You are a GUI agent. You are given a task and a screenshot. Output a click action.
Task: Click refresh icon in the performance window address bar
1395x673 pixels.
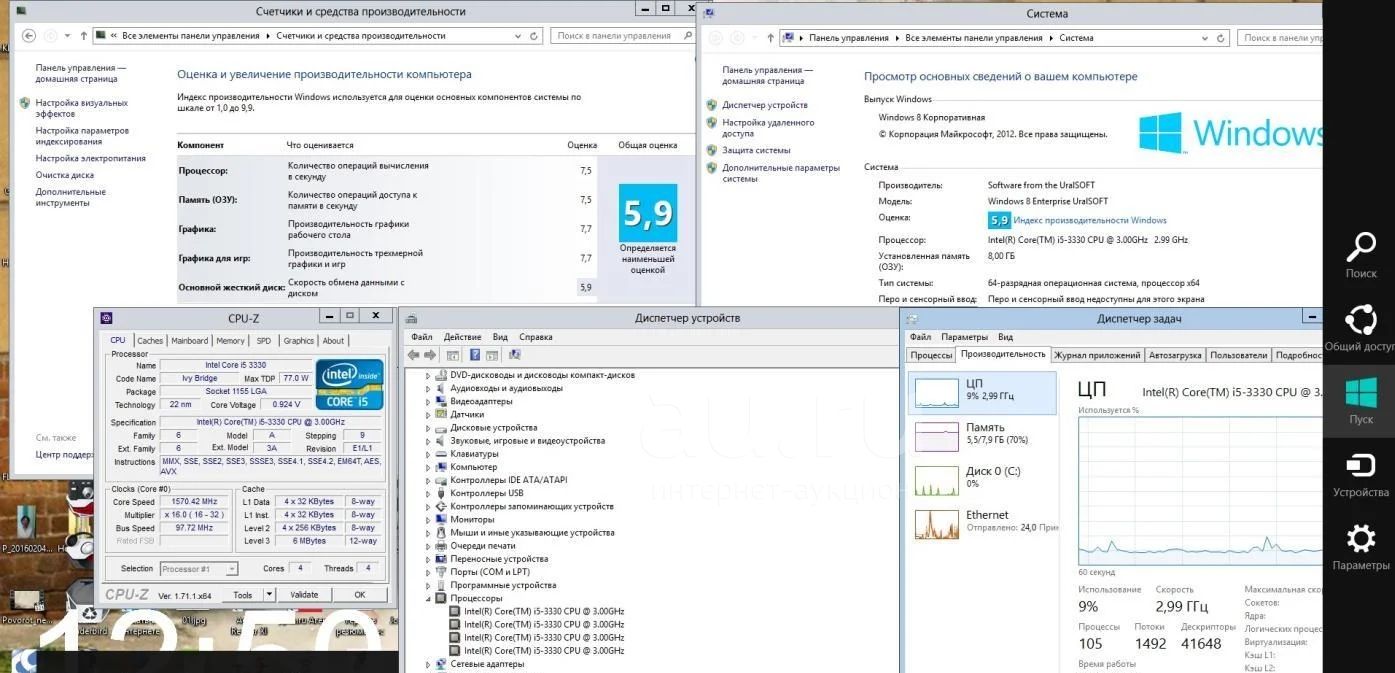(534, 36)
